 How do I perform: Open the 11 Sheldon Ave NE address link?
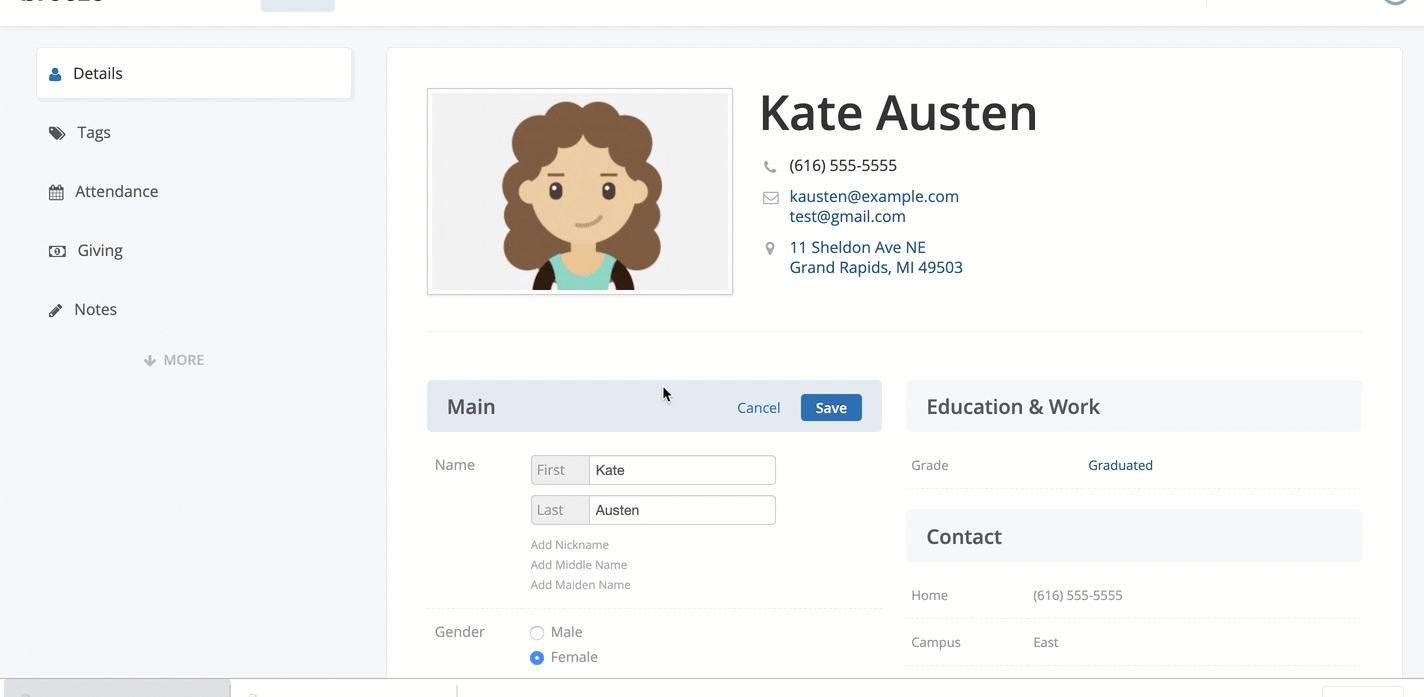pos(858,247)
